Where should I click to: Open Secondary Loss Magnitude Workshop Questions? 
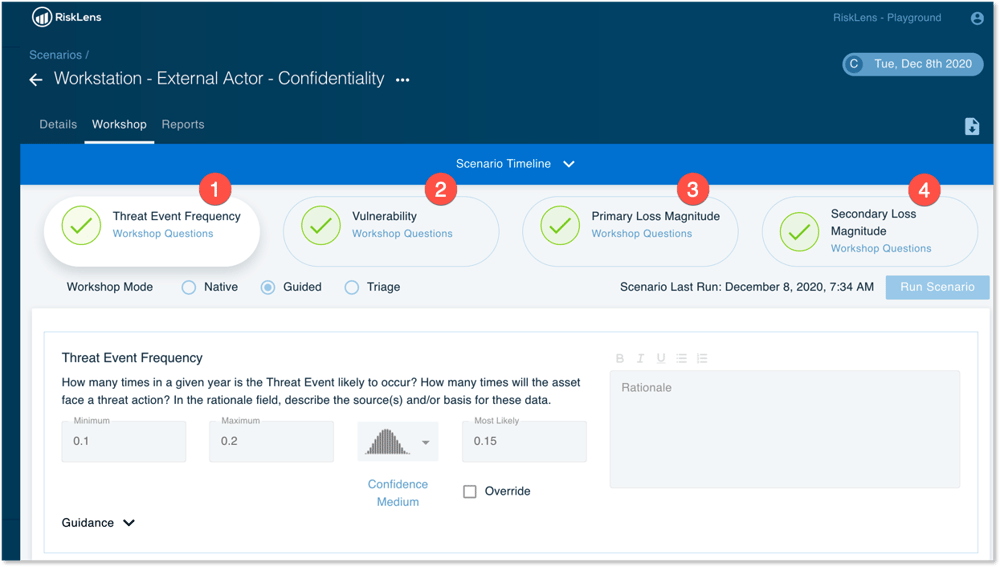point(881,248)
